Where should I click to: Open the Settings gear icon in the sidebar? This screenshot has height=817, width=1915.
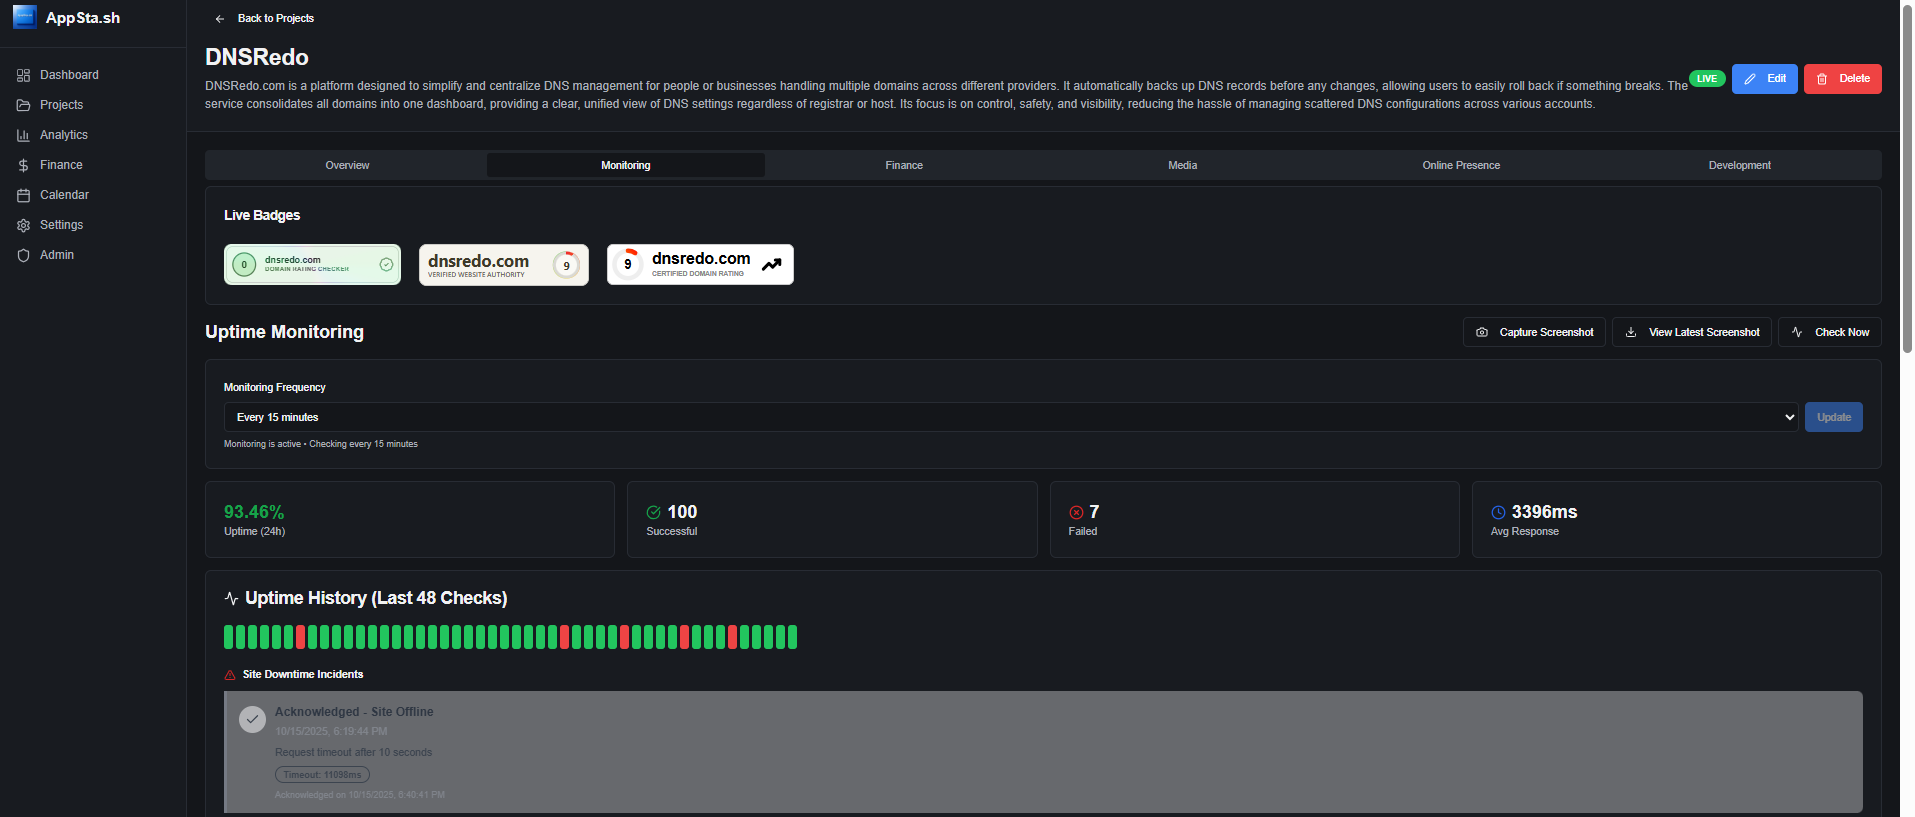[23, 225]
